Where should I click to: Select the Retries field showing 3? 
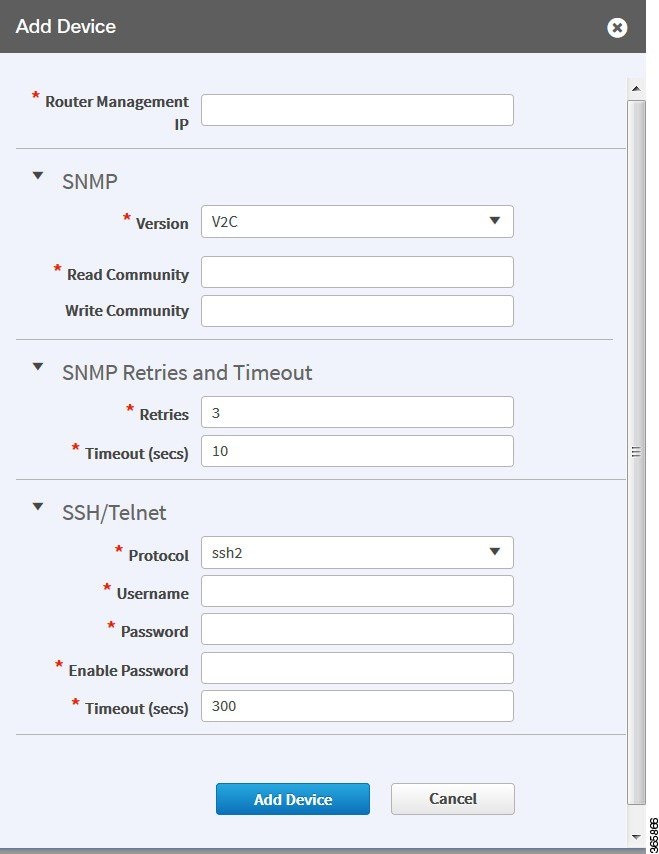(357, 412)
